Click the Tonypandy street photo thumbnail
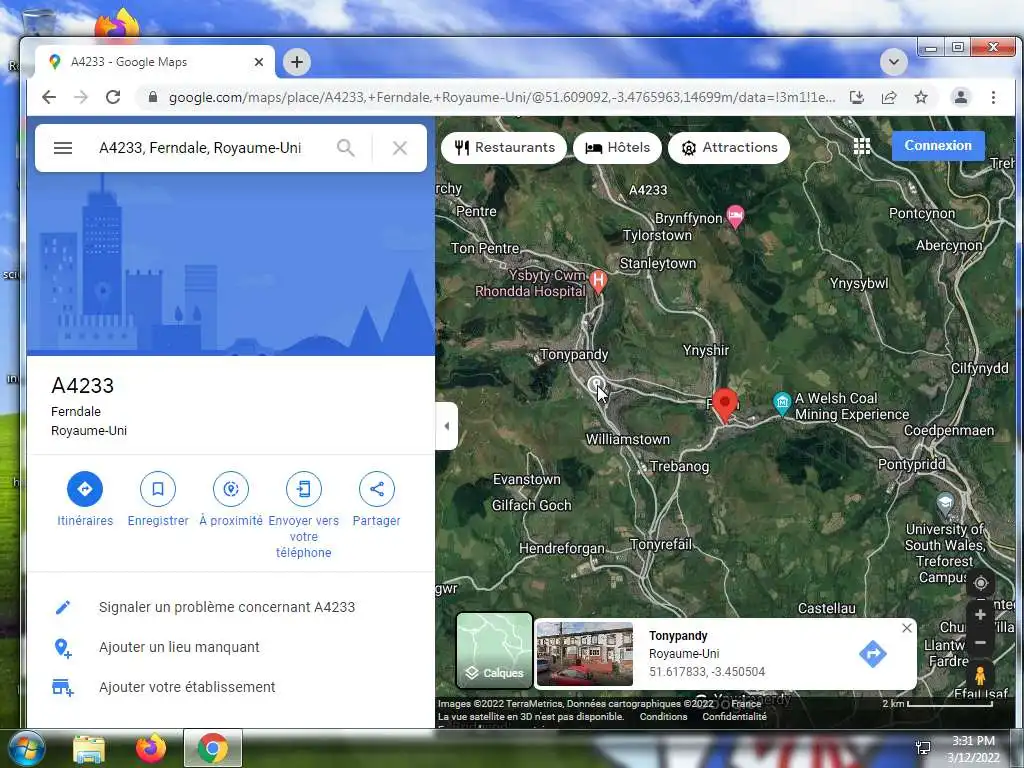The height and width of the screenshot is (768, 1024). click(584, 654)
